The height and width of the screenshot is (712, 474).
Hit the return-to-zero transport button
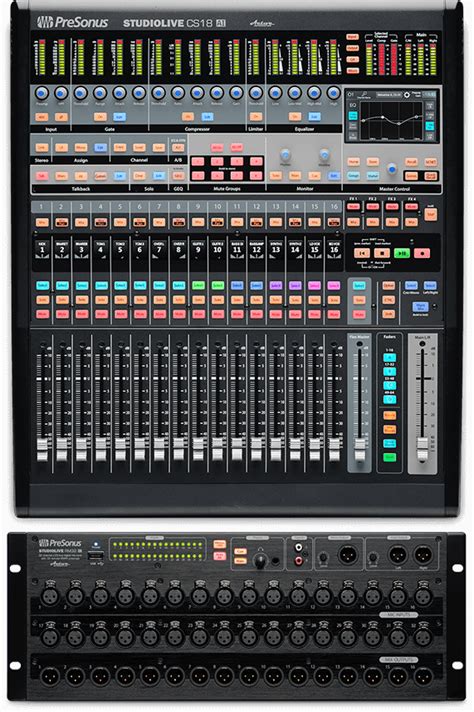[362, 253]
